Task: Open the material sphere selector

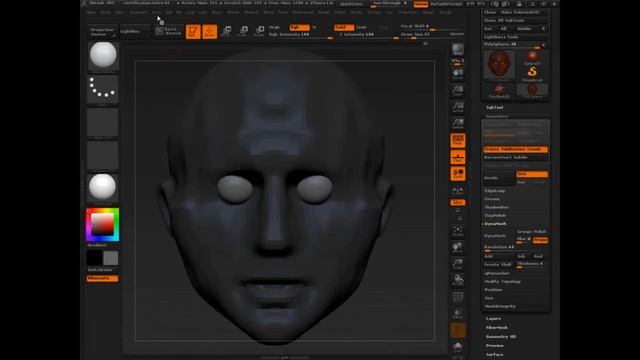Action: pos(103,187)
